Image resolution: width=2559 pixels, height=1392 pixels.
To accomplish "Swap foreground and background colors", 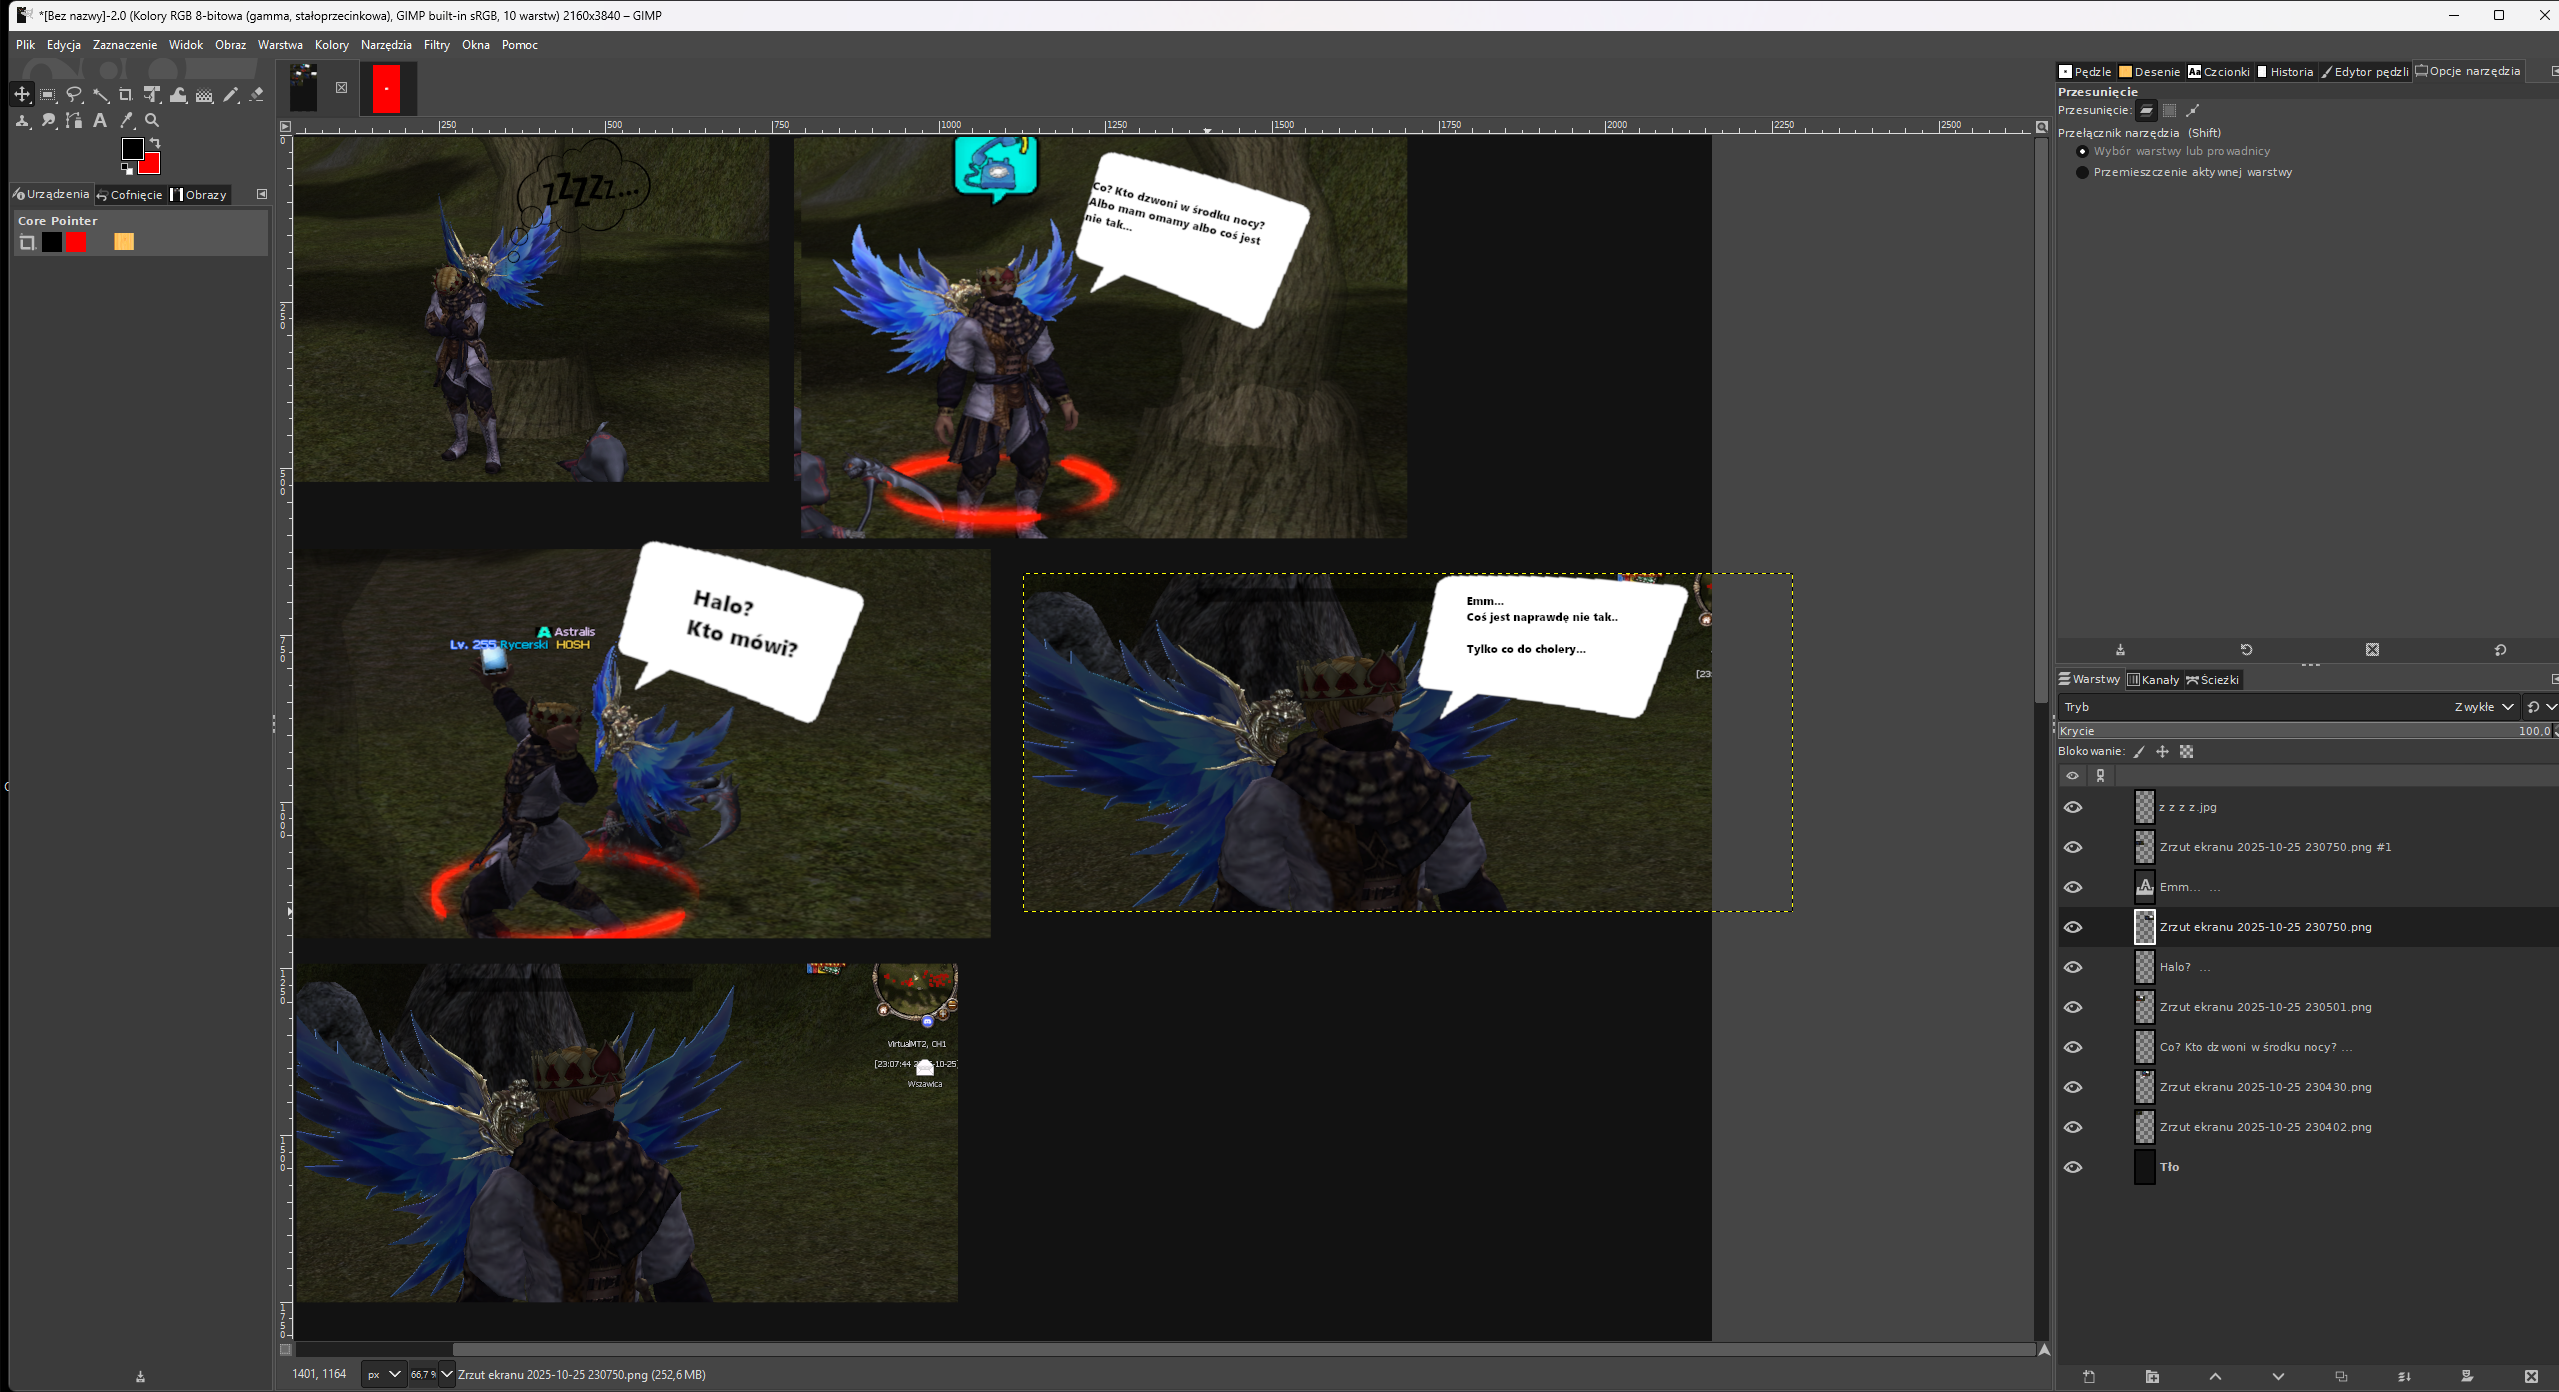I will pyautogui.click(x=155, y=143).
